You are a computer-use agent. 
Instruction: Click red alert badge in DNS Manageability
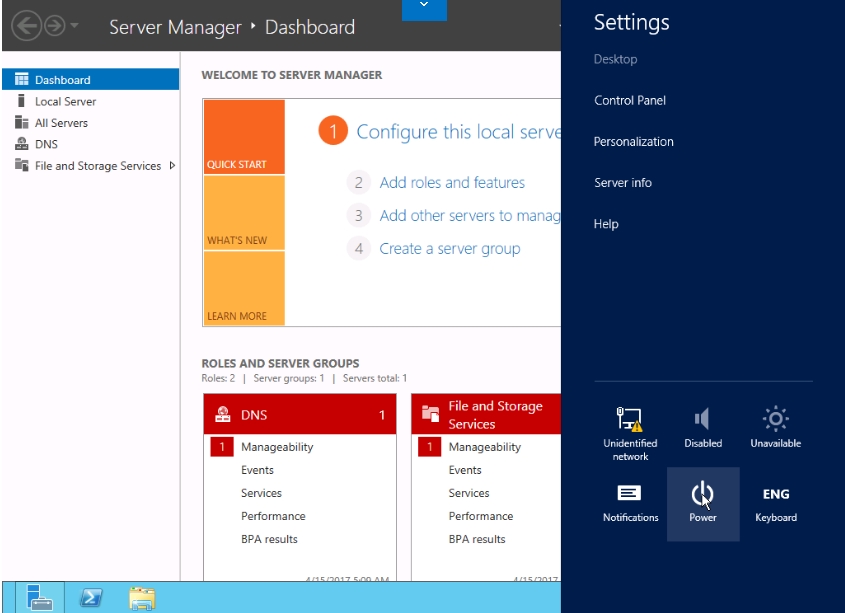point(221,447)
